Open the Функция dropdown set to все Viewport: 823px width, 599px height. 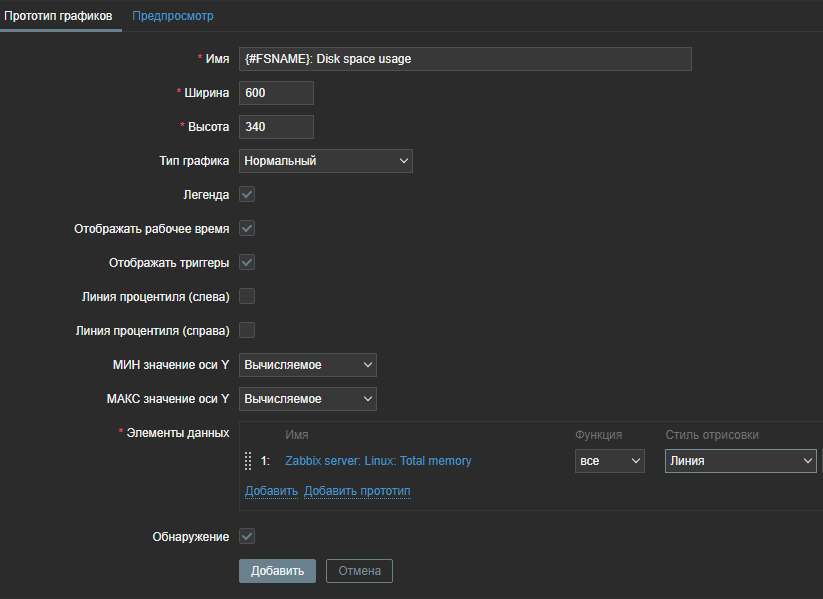609,461
